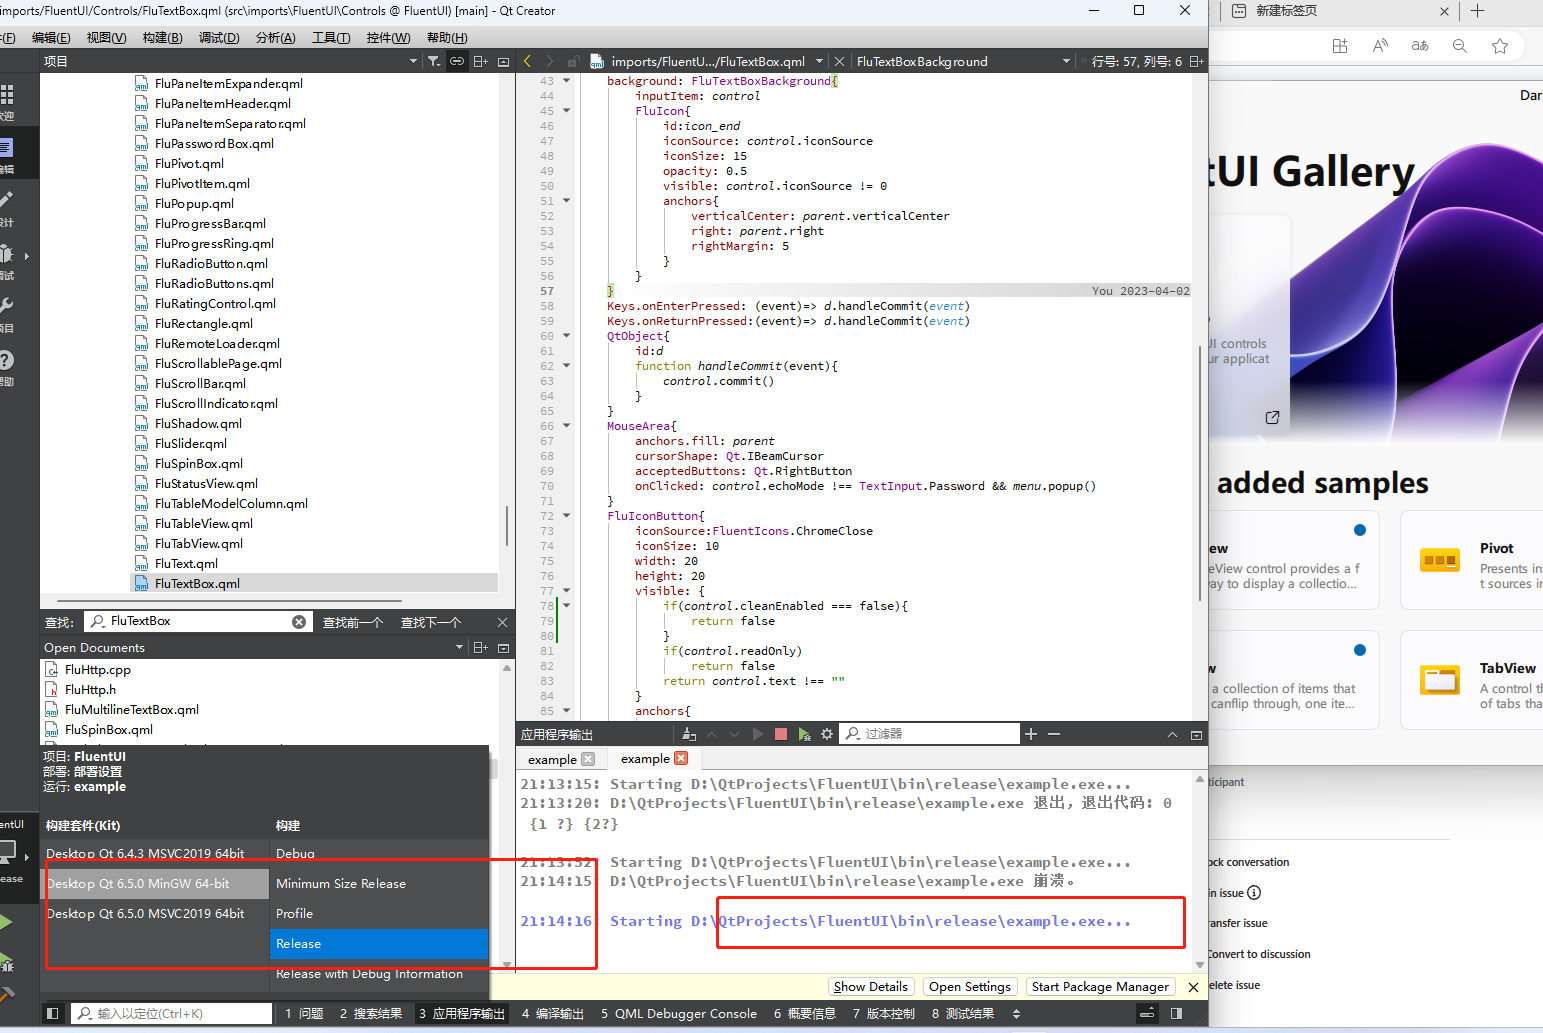Open the FluTextBox.qml document dropdown

[x=820, y=61]
